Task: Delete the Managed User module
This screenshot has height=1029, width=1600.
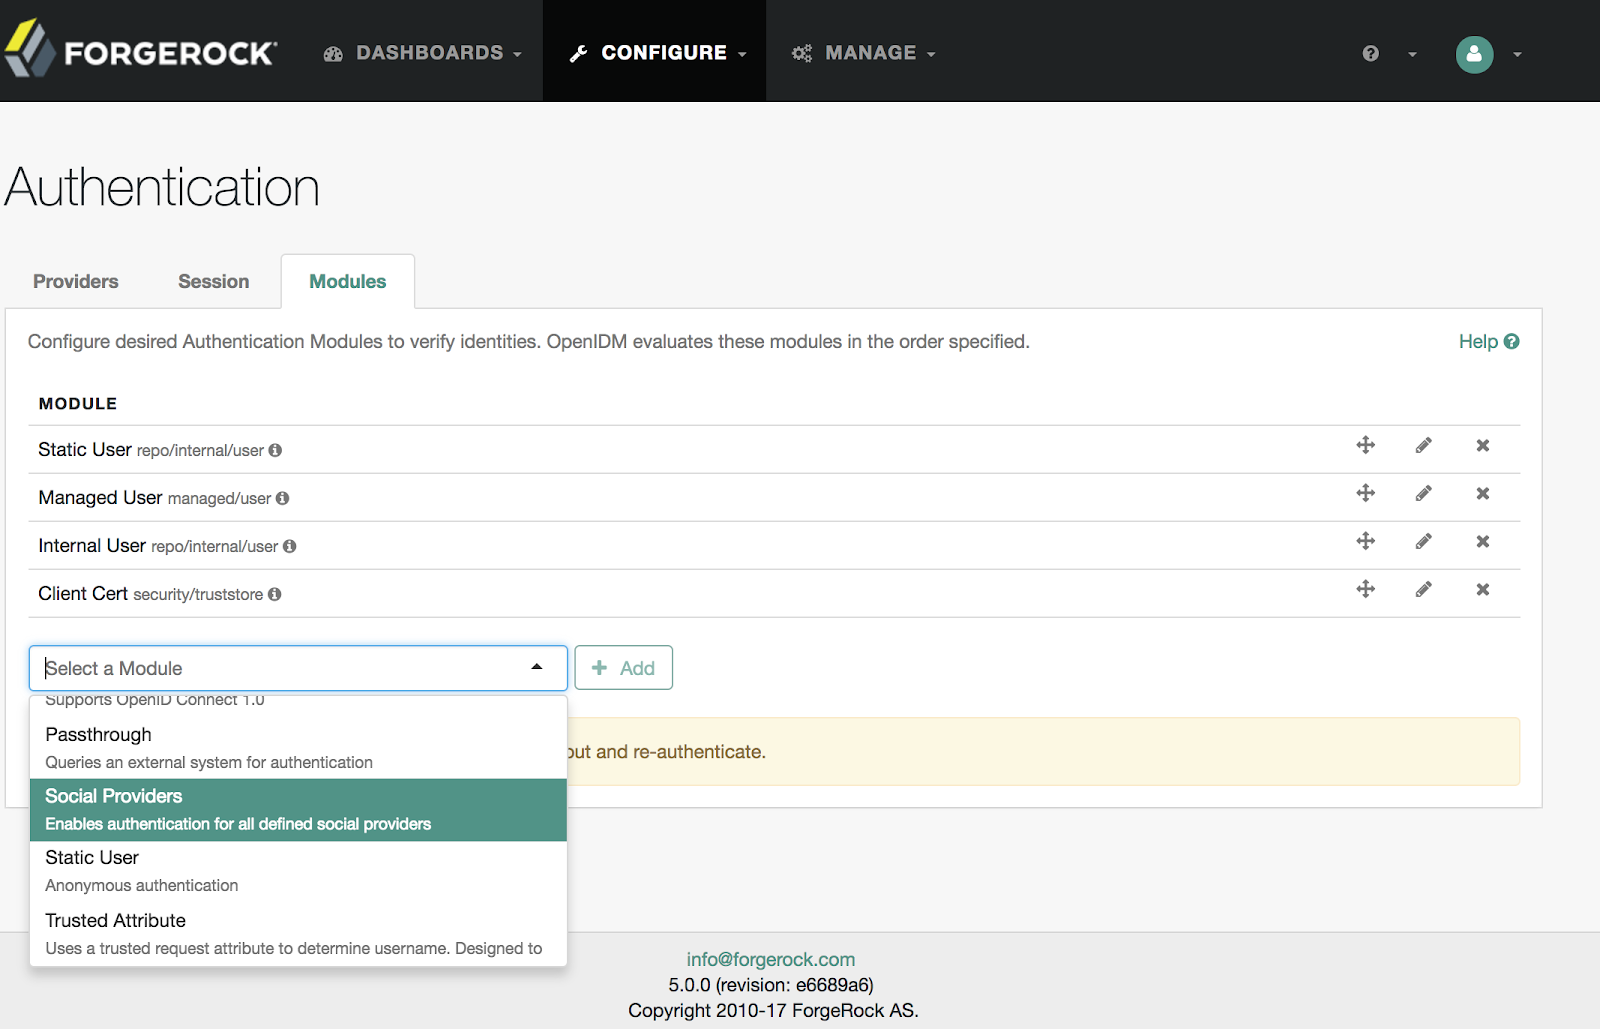Action: click(1483, 493)
